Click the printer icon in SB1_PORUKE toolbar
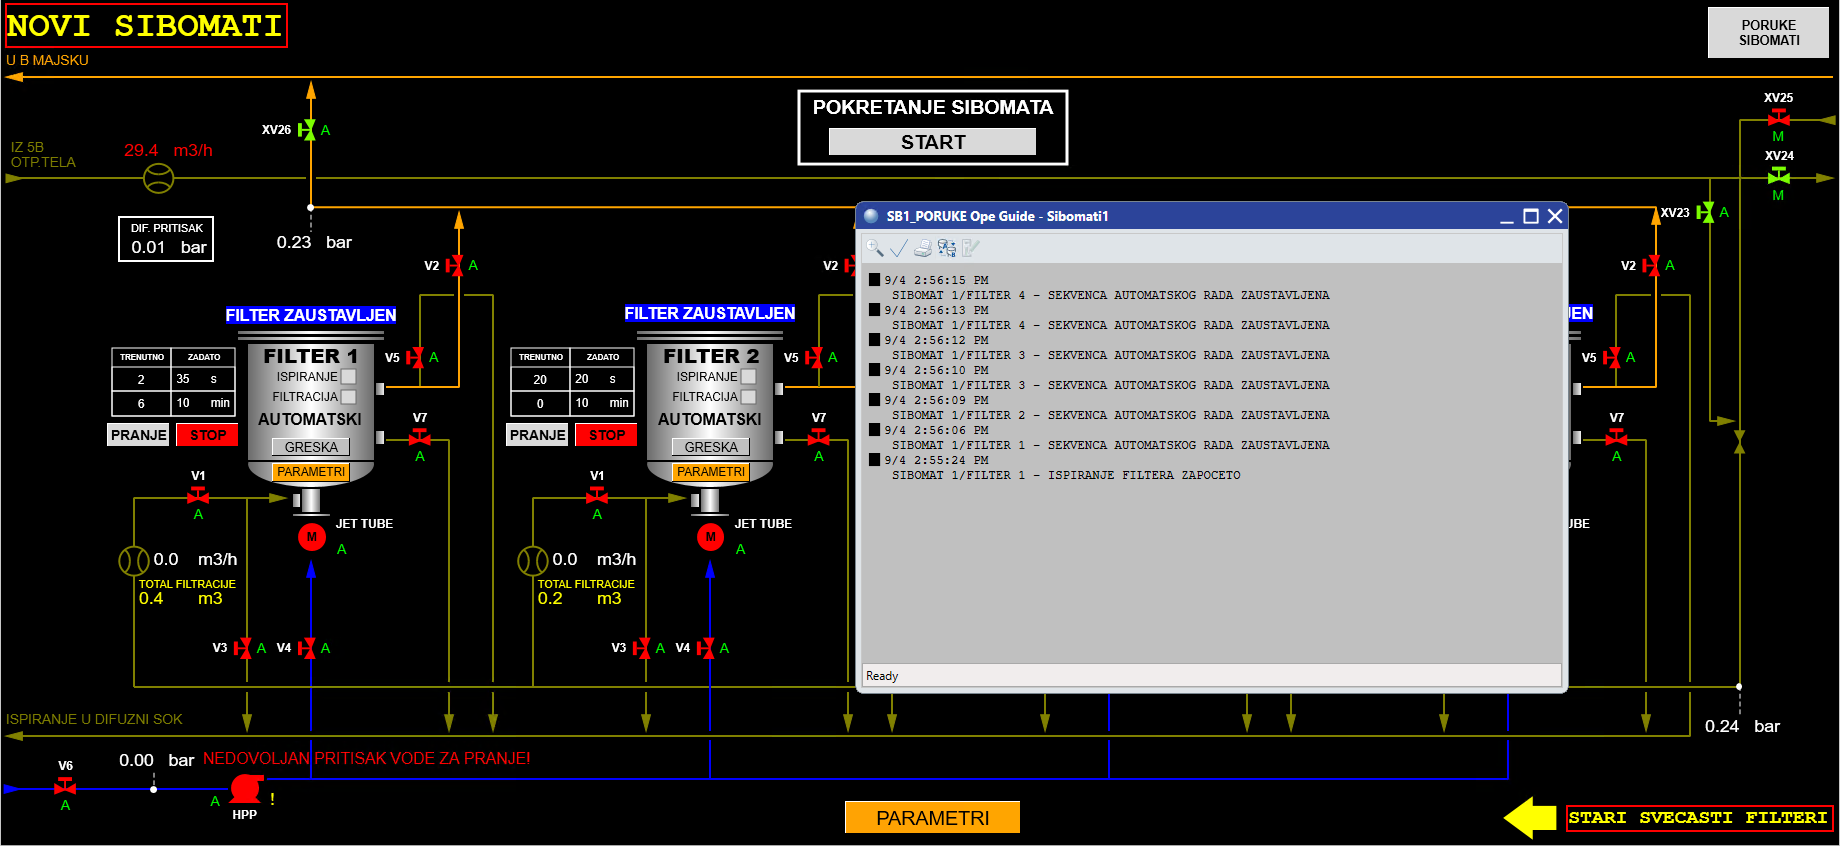This screenshot has height=846, width=1840. tap(923, 248)
